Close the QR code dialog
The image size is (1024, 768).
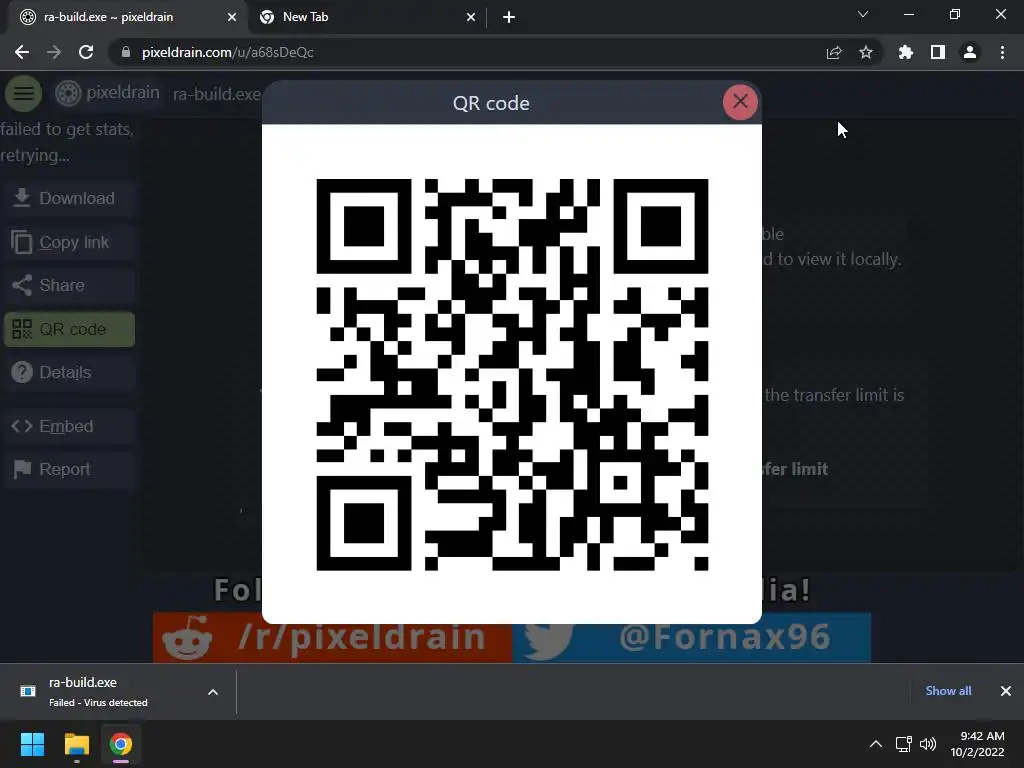coord(740,102)
